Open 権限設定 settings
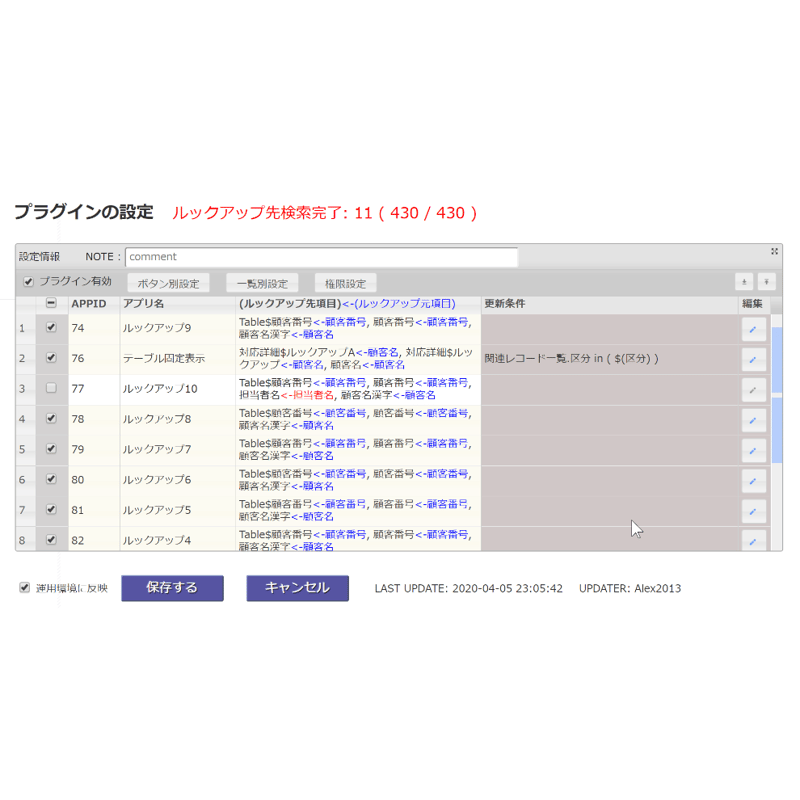The width and height of the screenshot is (800, 800). click(x=345, y=283)
